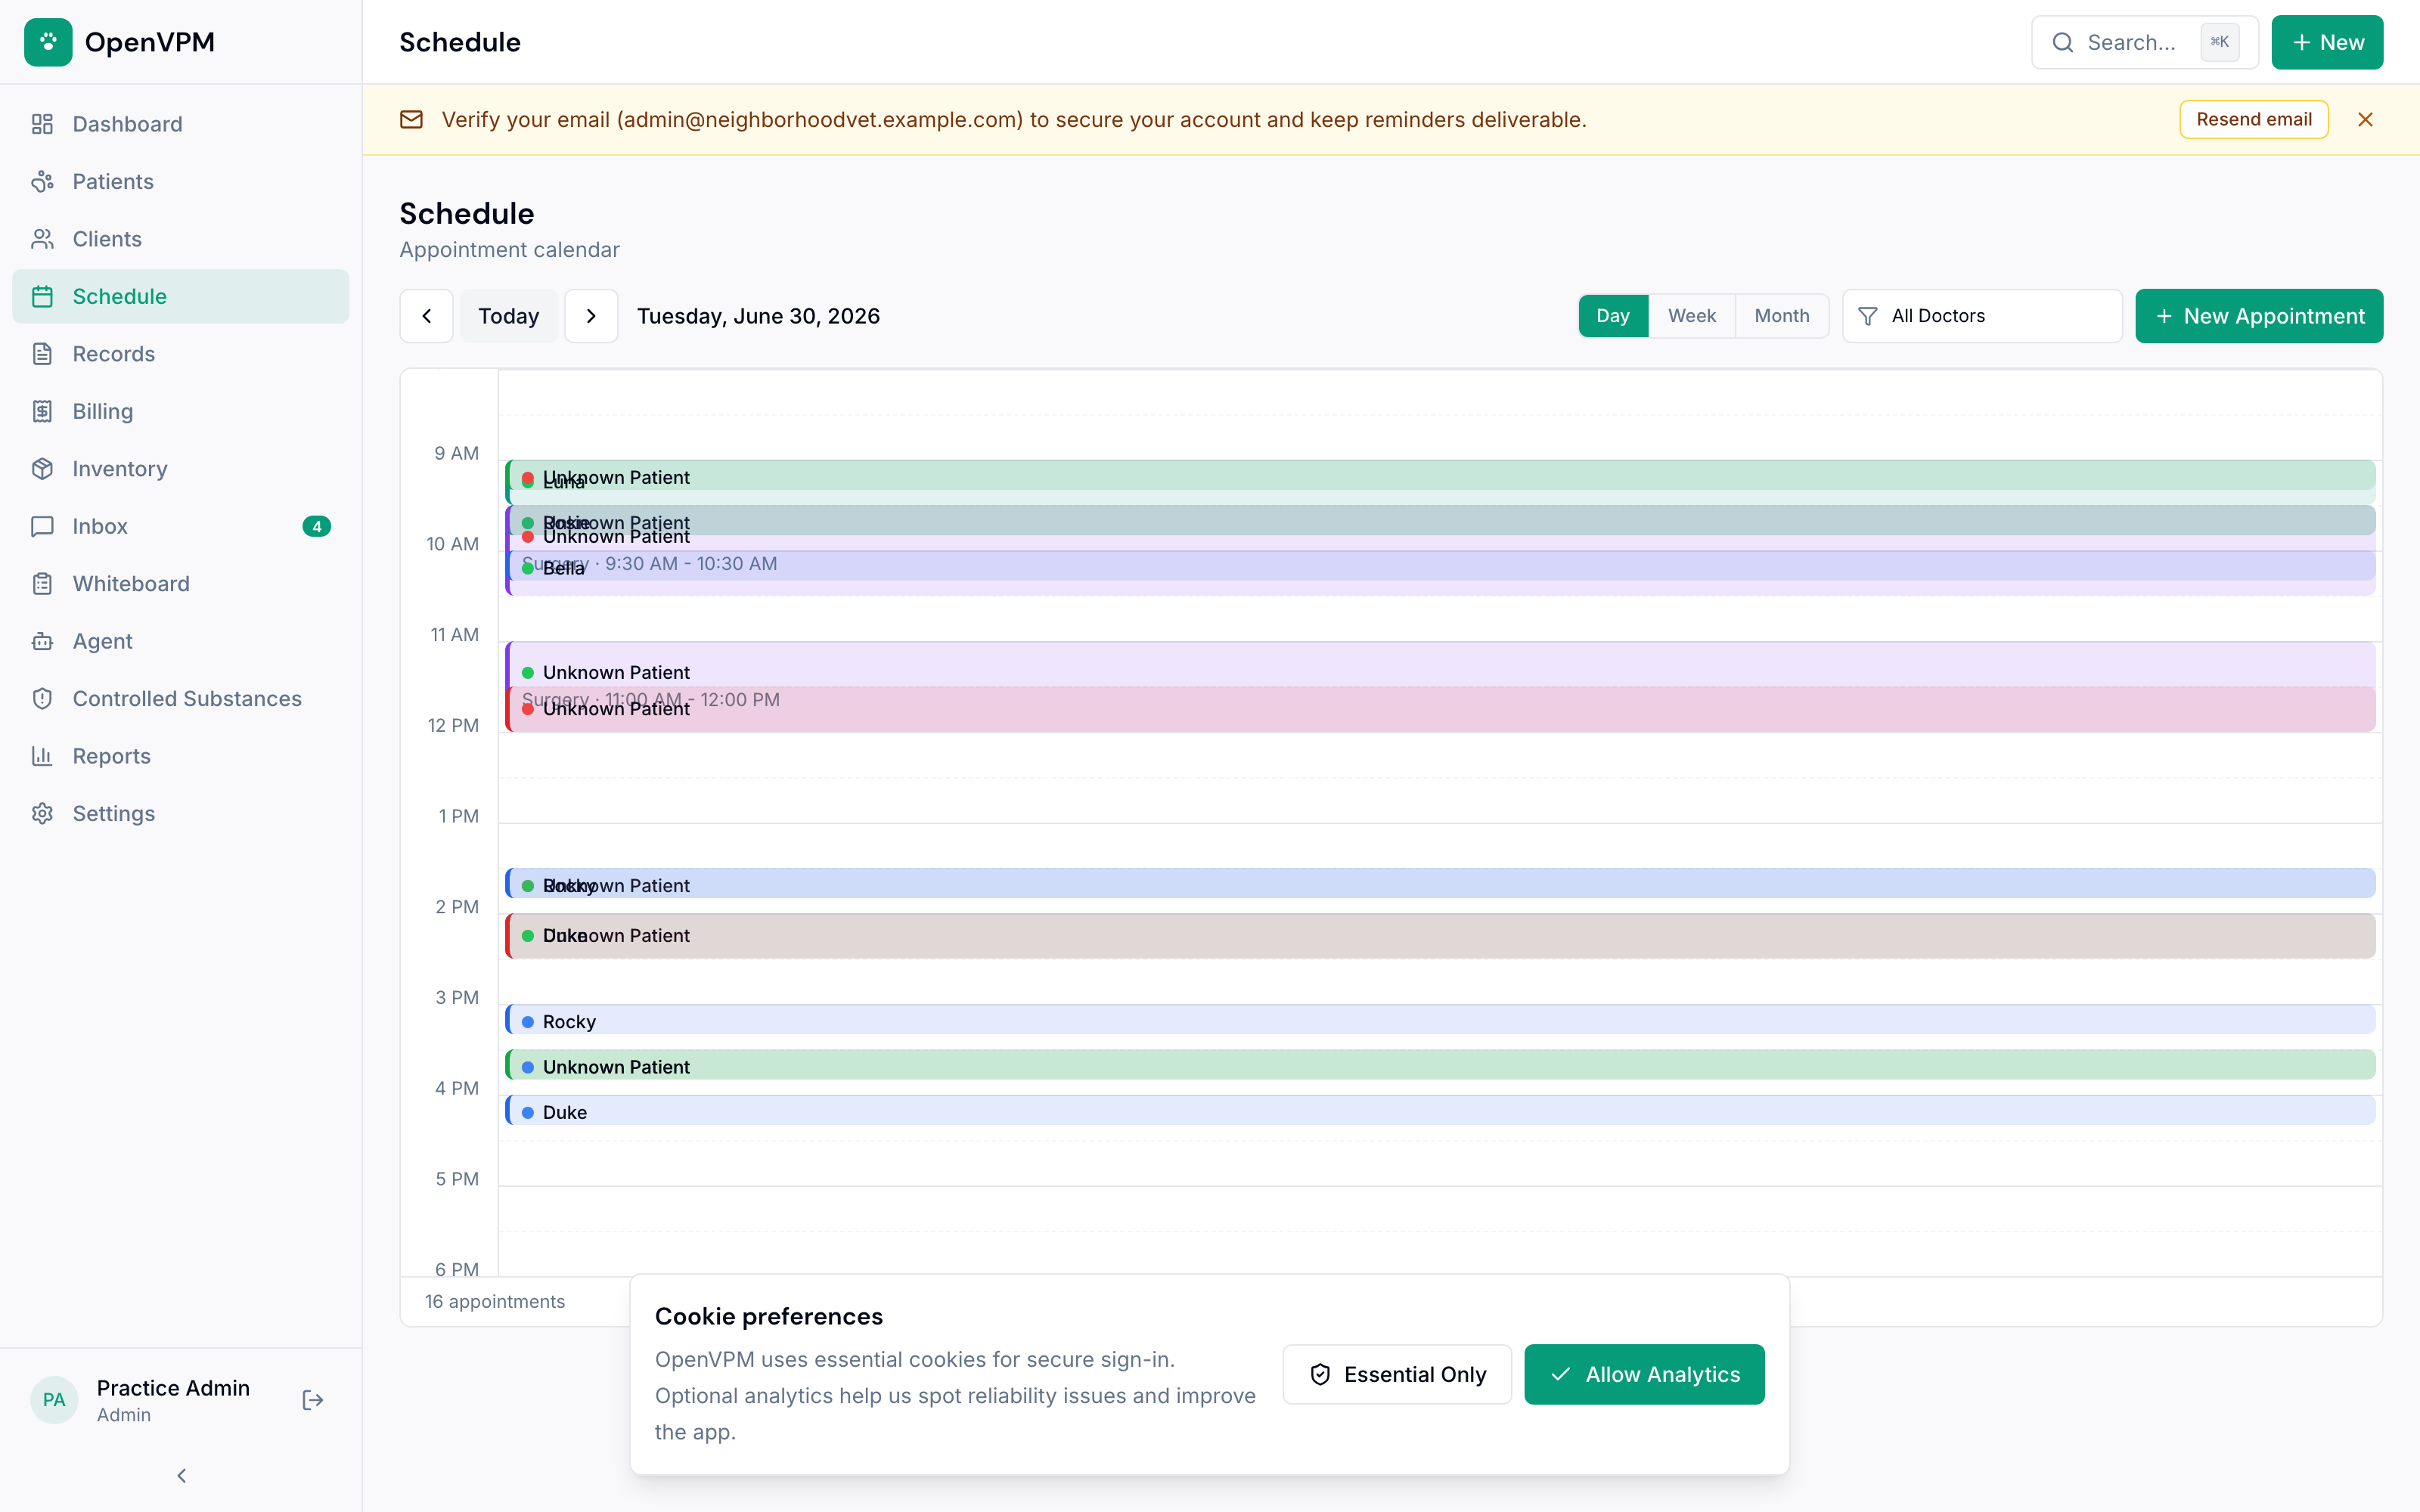Click the 'Appointment calendar' subtitle

[509, 250]
